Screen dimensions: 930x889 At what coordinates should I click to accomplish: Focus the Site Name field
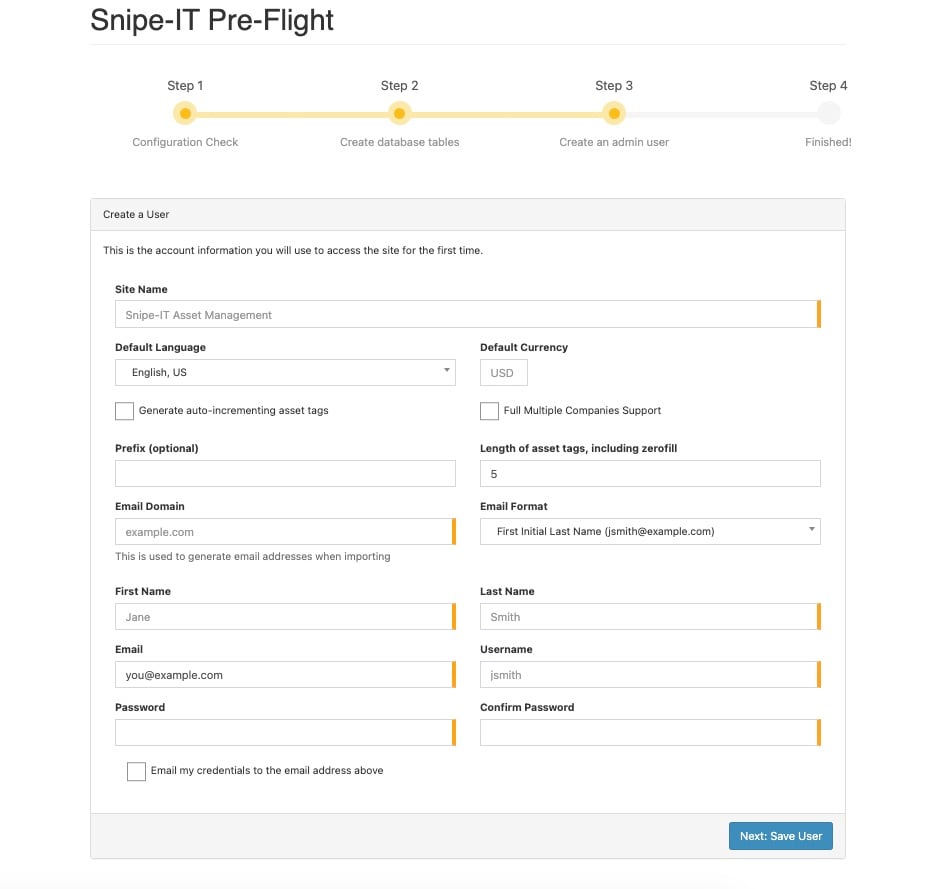pos(468,314)
